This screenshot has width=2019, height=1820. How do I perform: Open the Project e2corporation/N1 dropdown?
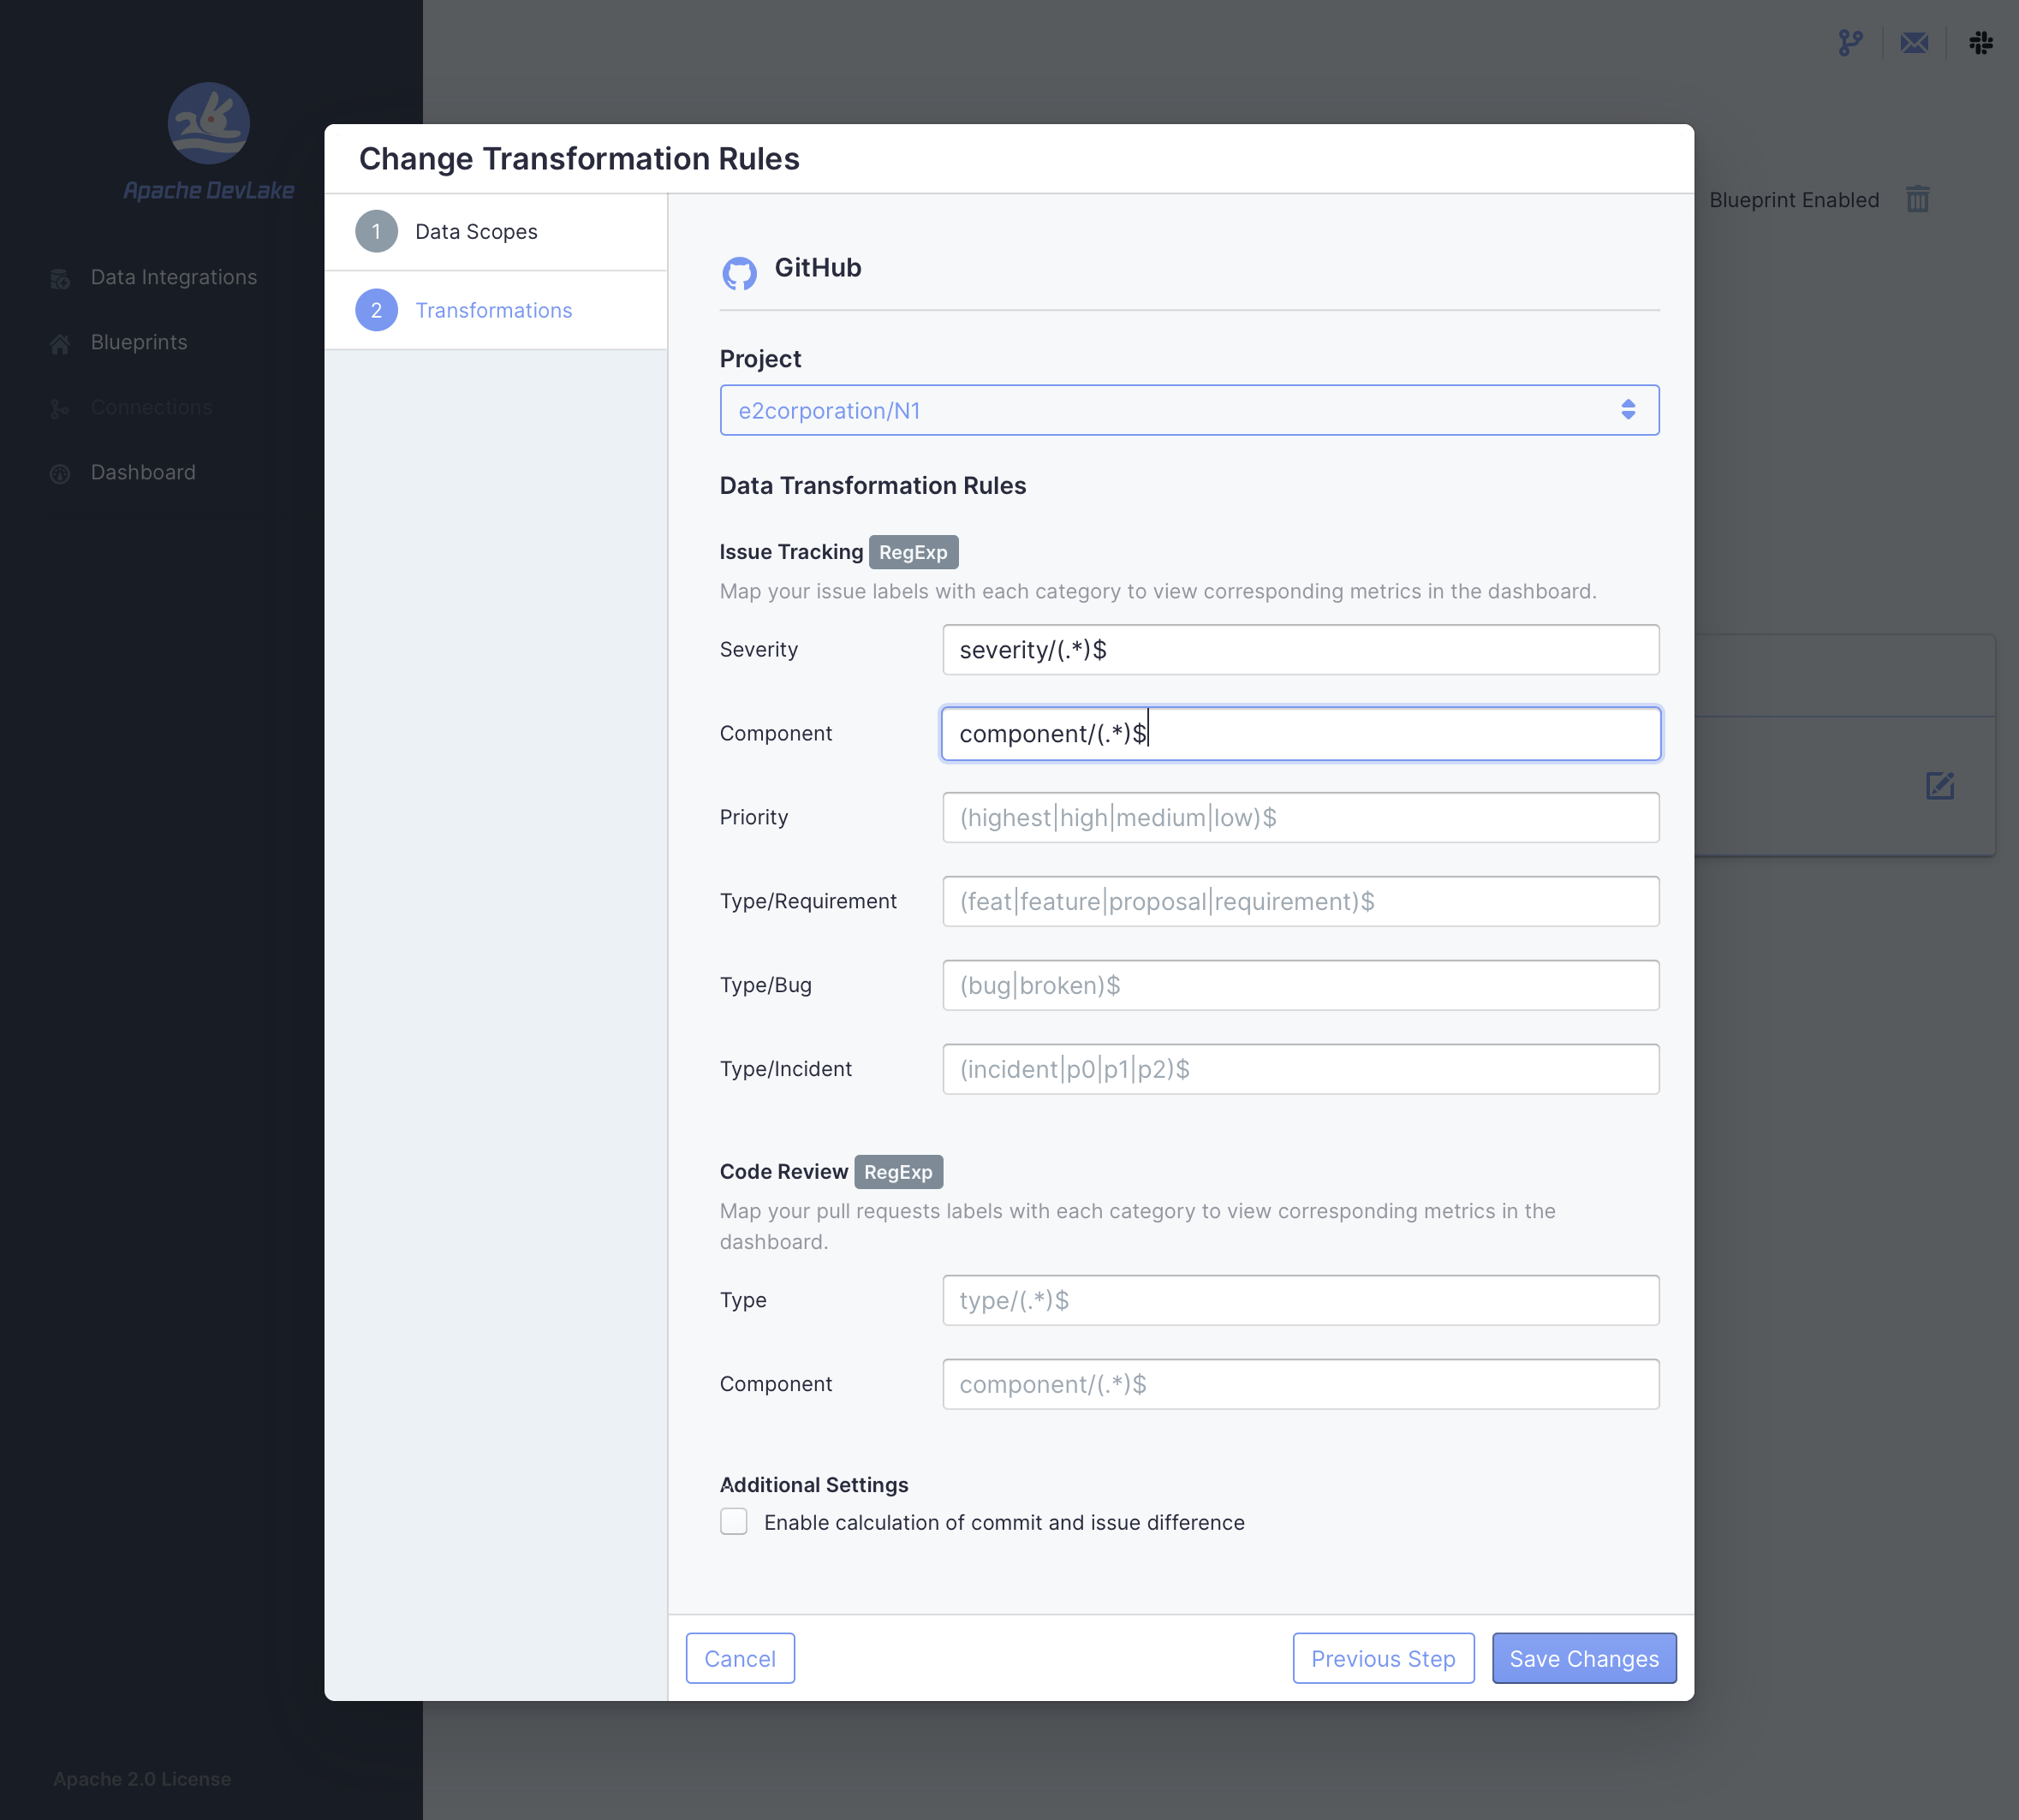[x=1170, y=410]
